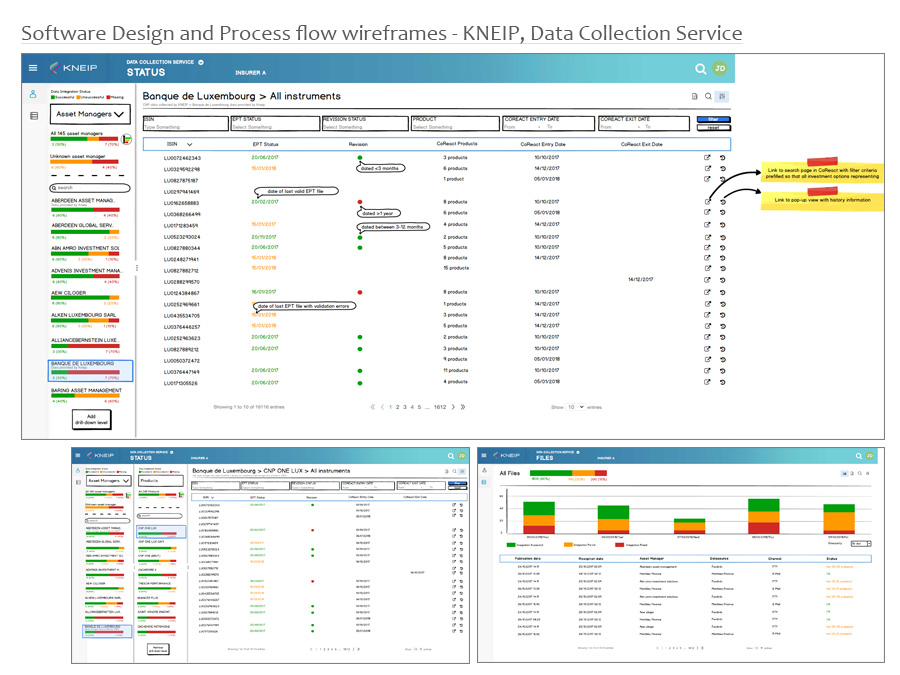
Task: Open the JD user avatar menu
Action: 720,69
